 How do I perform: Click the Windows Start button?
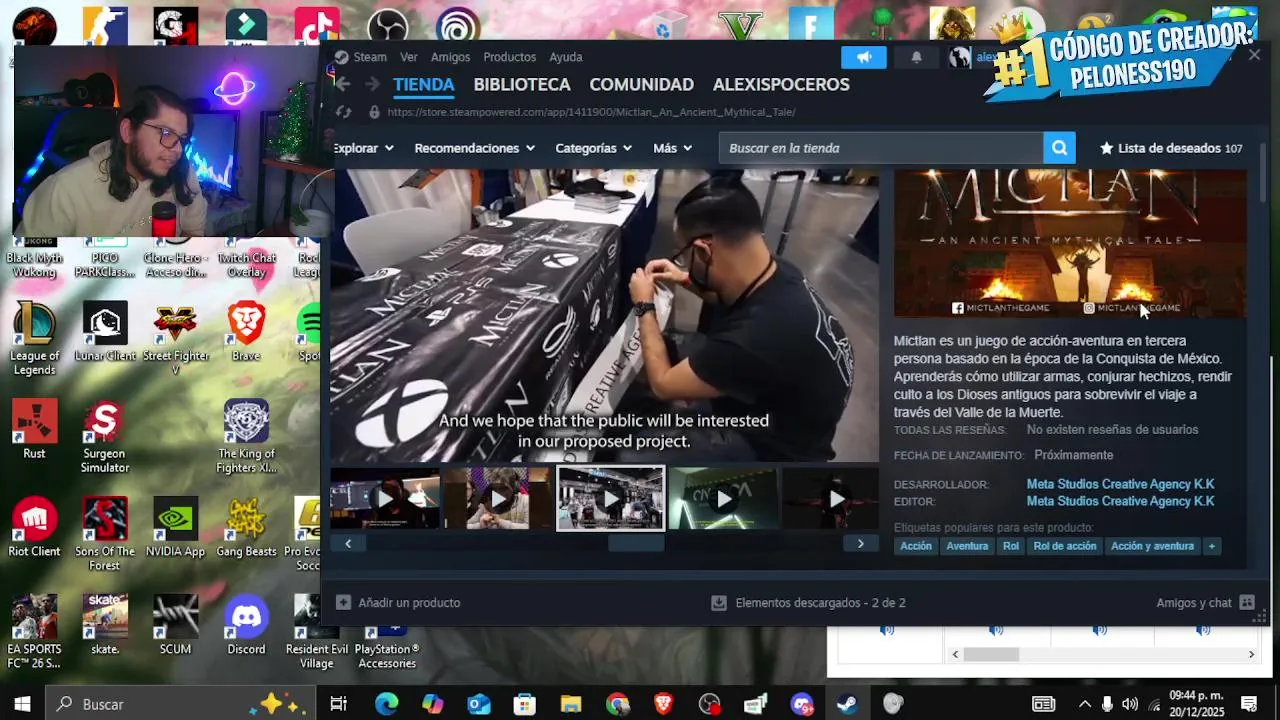click(x=22, y=704)
